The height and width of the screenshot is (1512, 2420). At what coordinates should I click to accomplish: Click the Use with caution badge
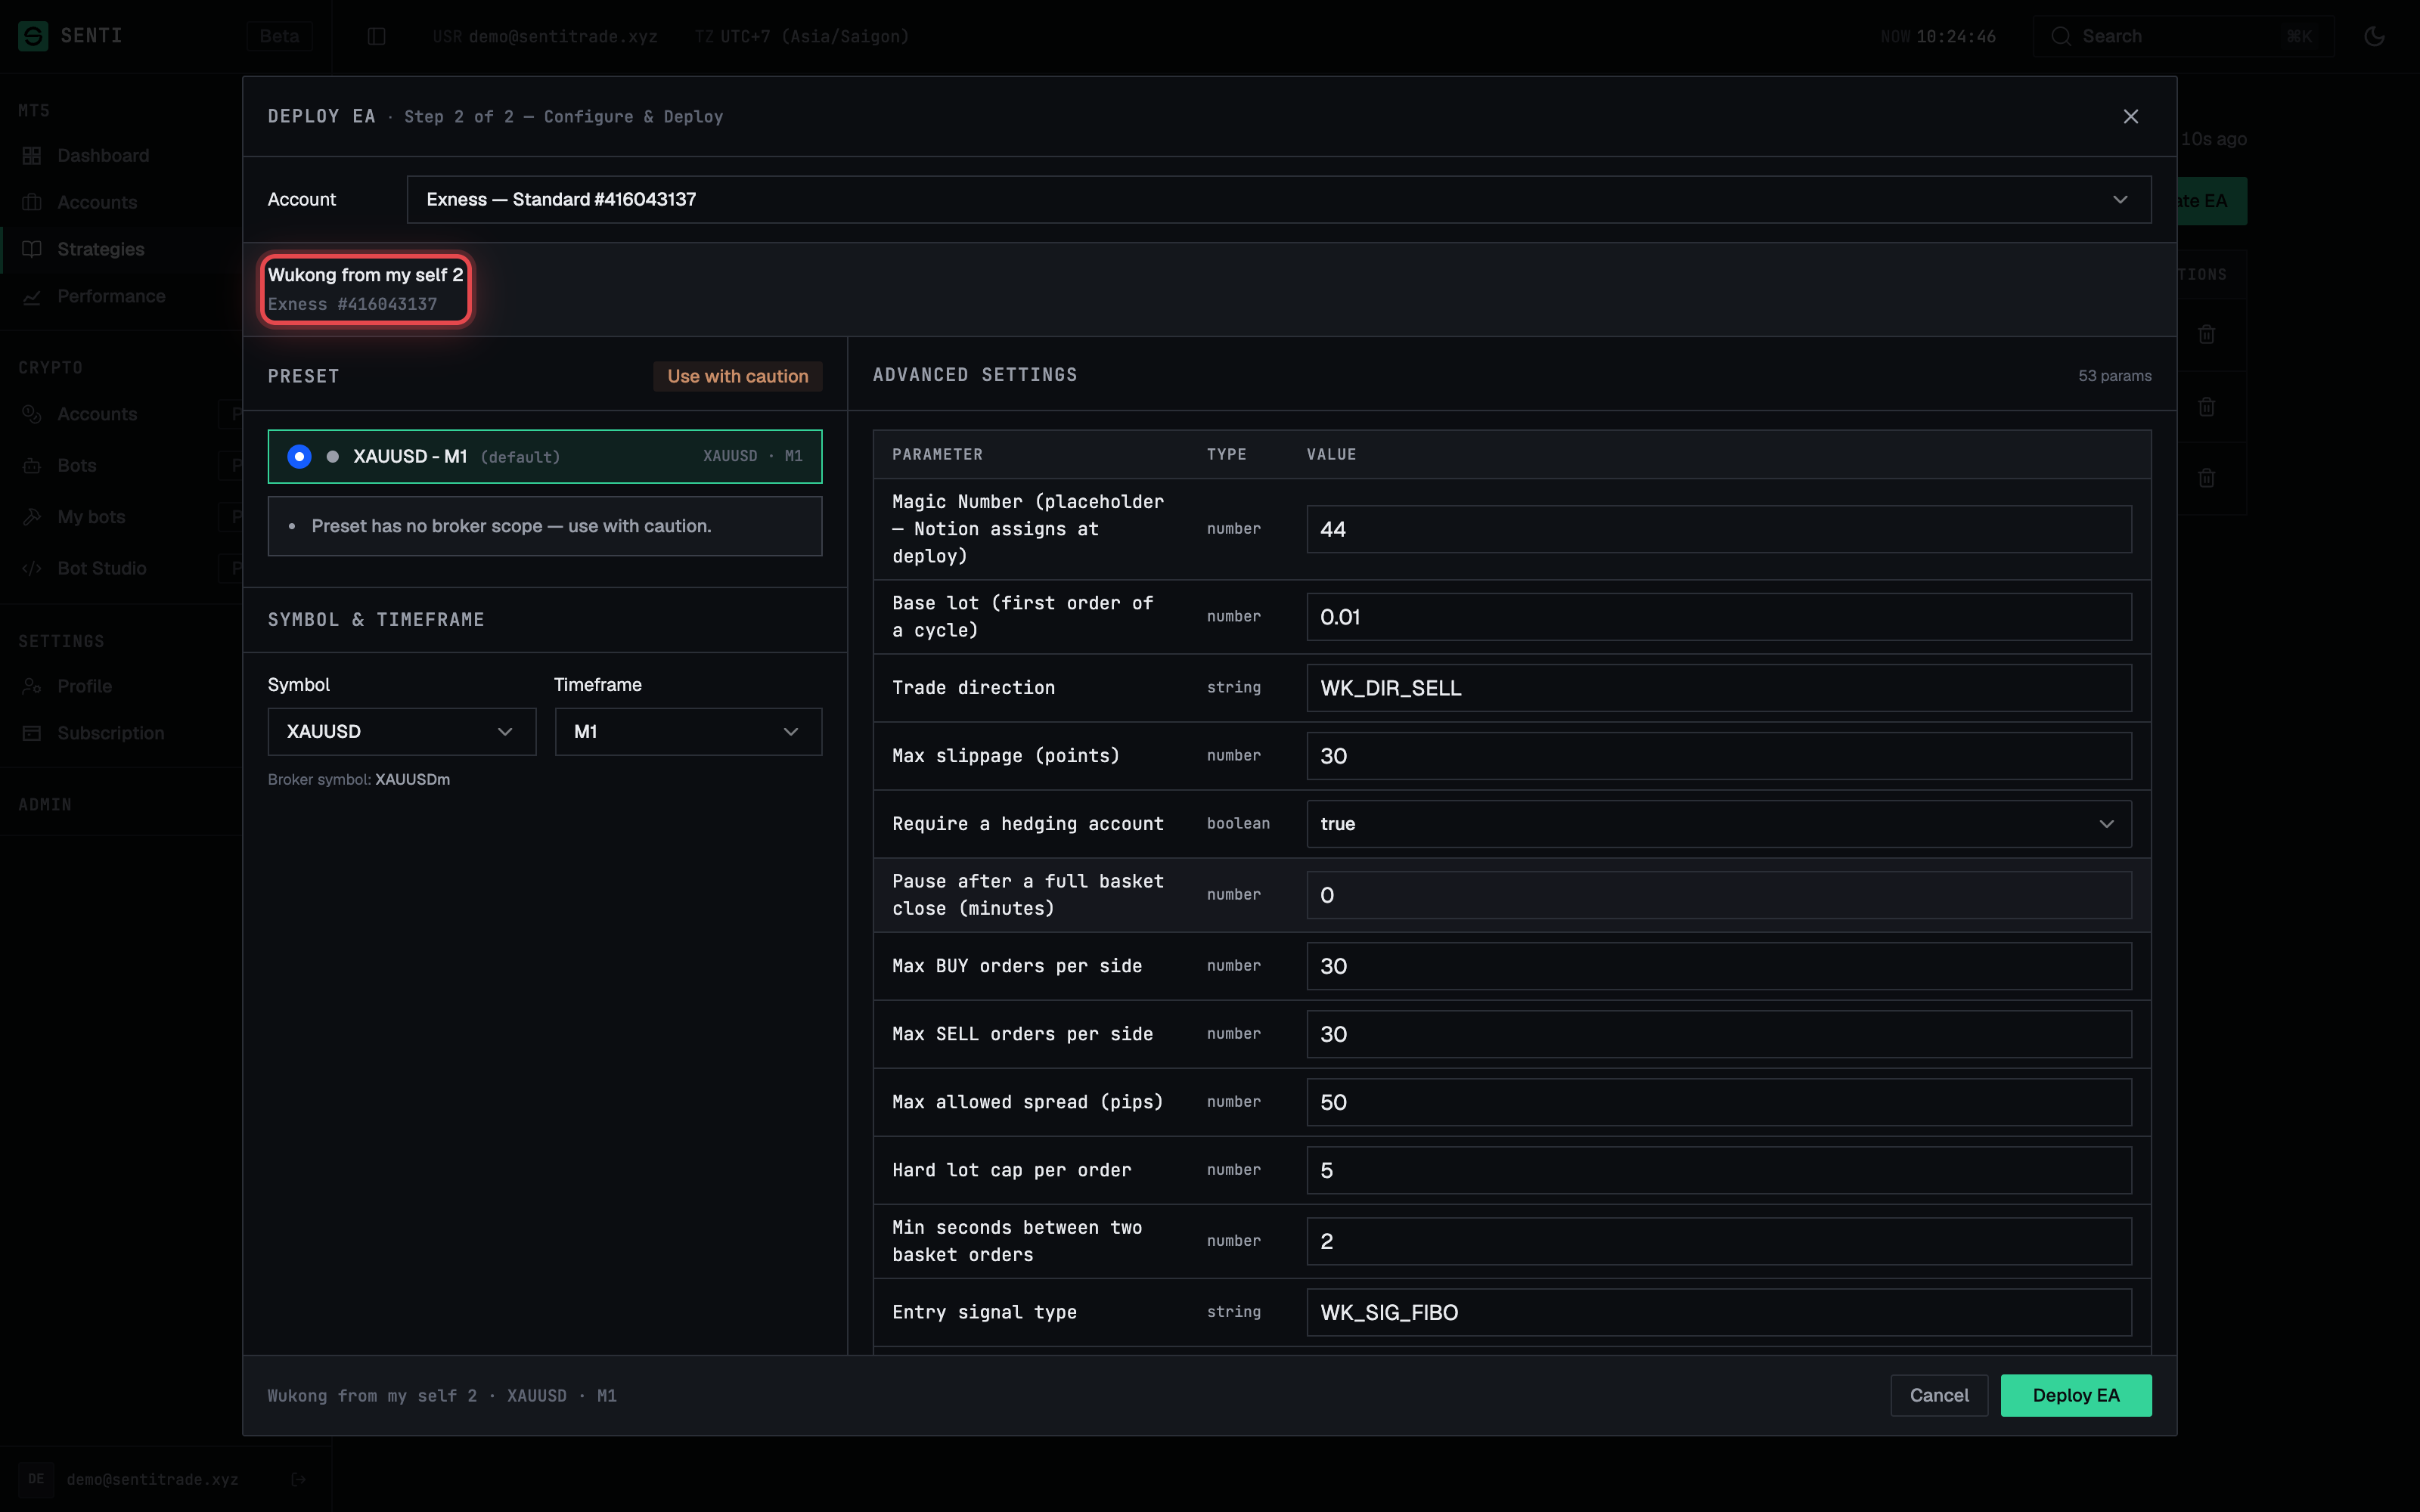[737, 376]
